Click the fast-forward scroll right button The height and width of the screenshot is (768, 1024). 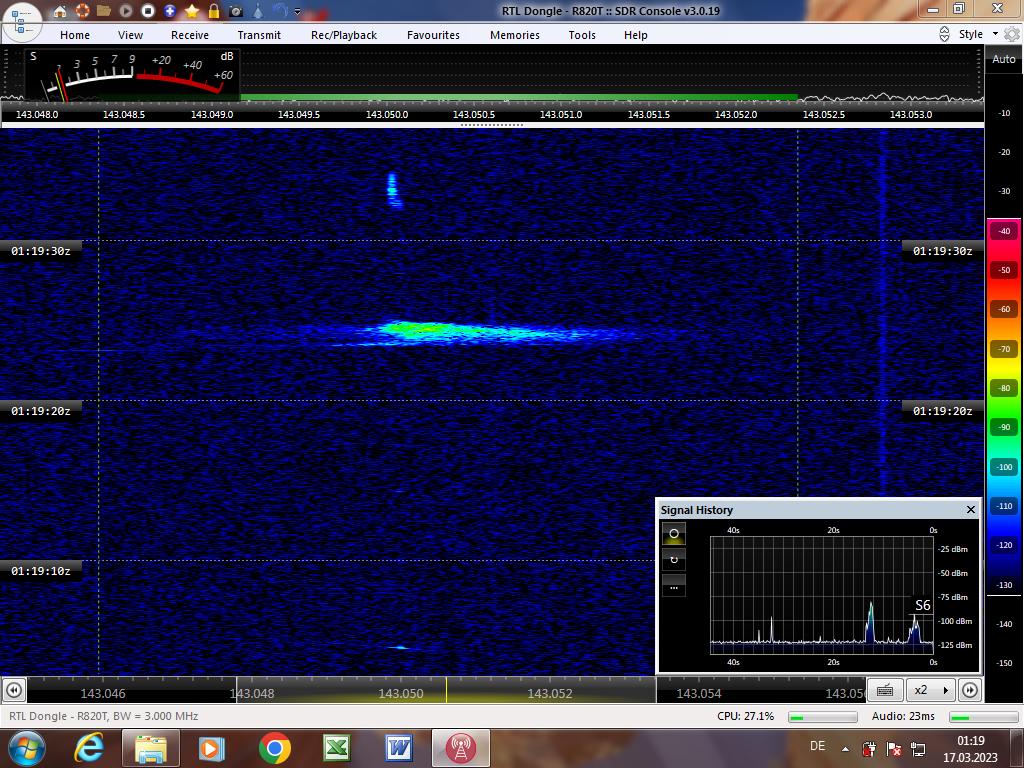[x=970, y=690]
